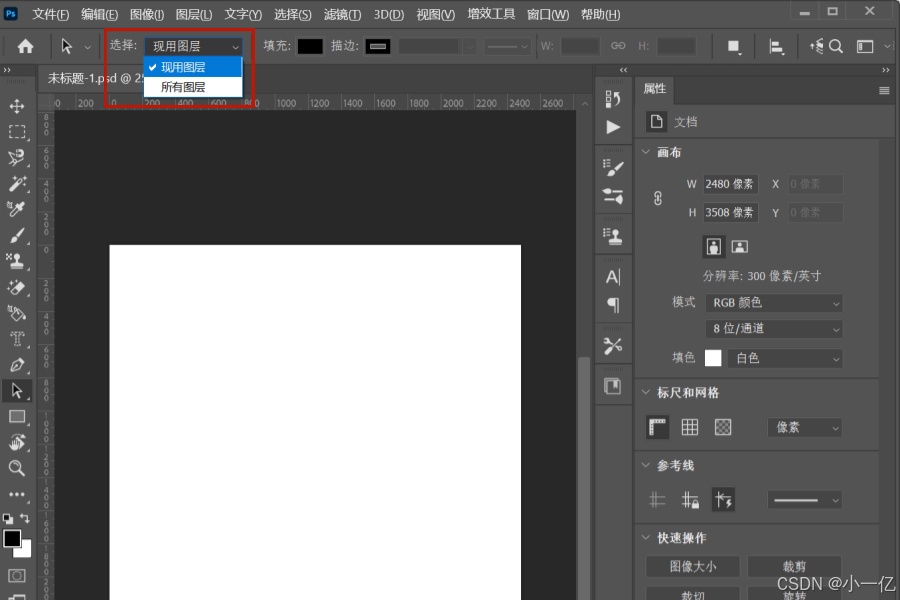900x600 pixels.
Task: Set canvas to portrait orientation
Action: coord(713,247)
